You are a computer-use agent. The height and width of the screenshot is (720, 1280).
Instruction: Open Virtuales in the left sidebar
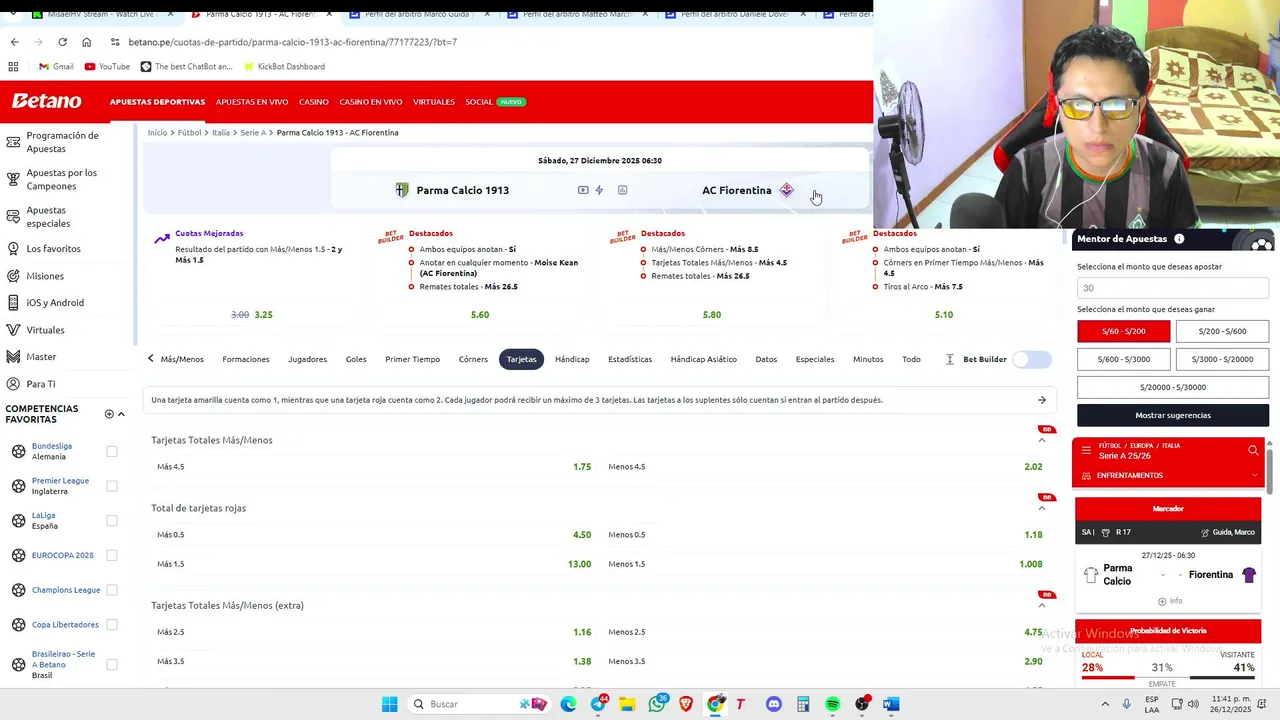pyautogui.click(x=45, y=330)
